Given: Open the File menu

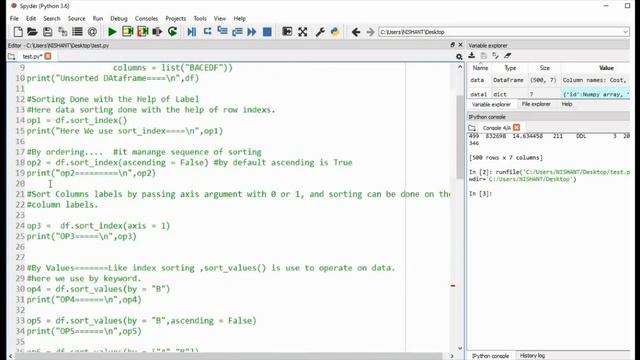Looking at the screenshot, I should coord(14,18).
